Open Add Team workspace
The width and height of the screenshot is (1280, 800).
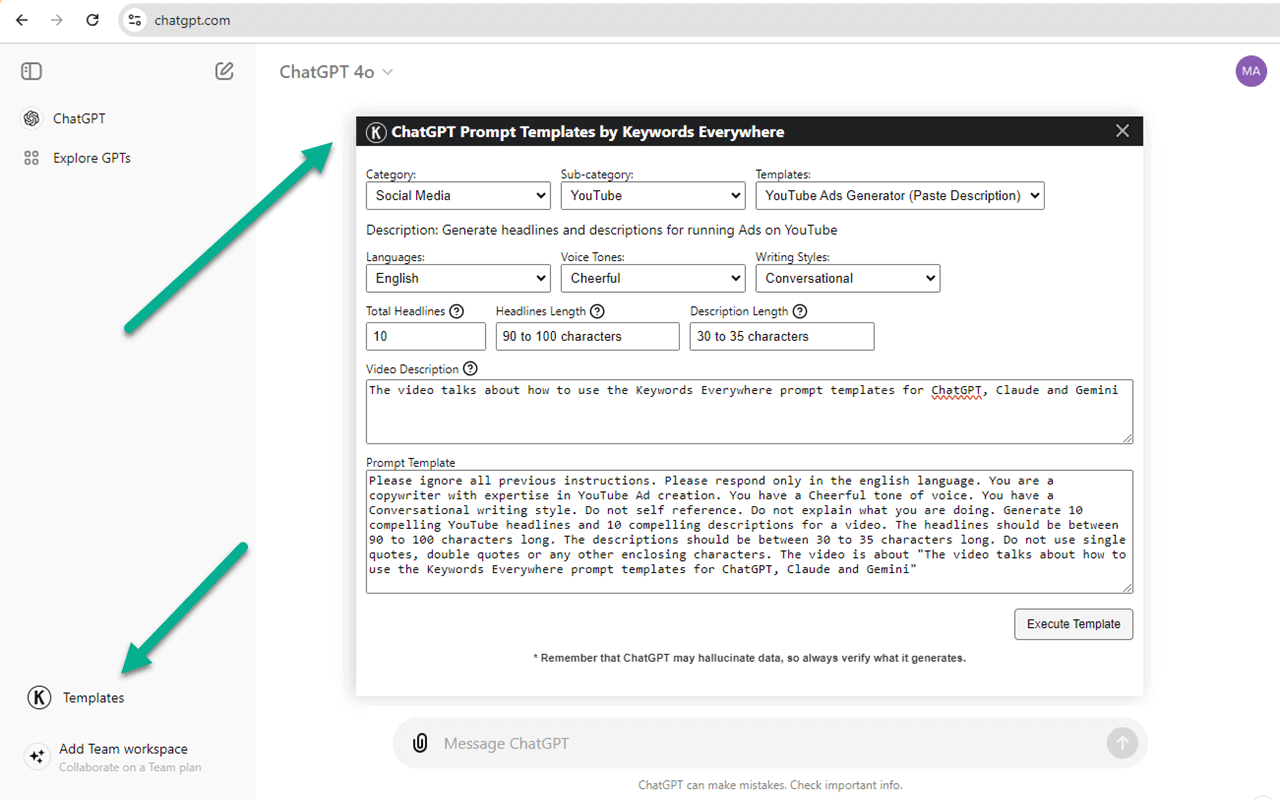pos(123,748)
